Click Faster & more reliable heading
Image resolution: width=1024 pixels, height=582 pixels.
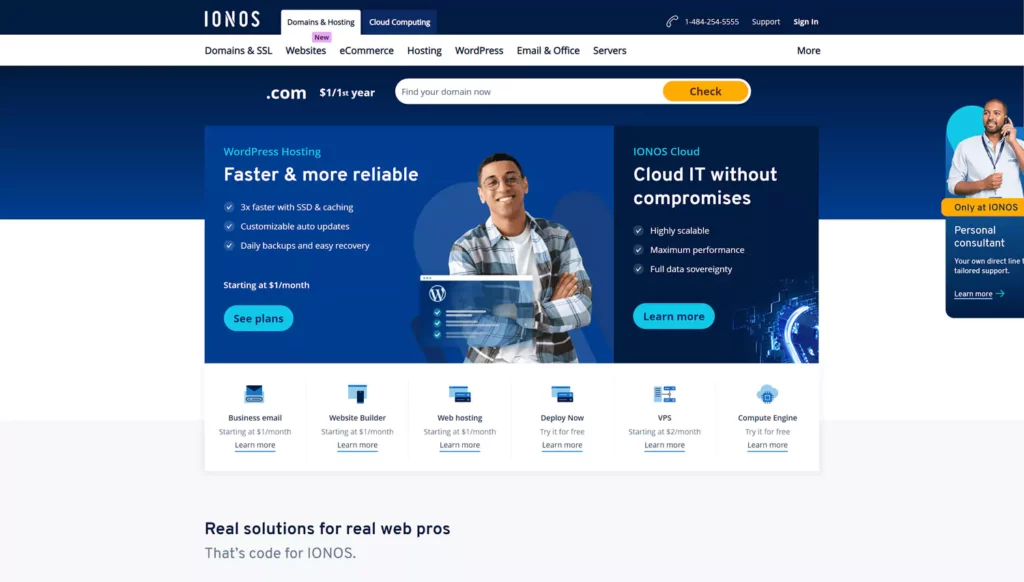(x=321, y=174)
